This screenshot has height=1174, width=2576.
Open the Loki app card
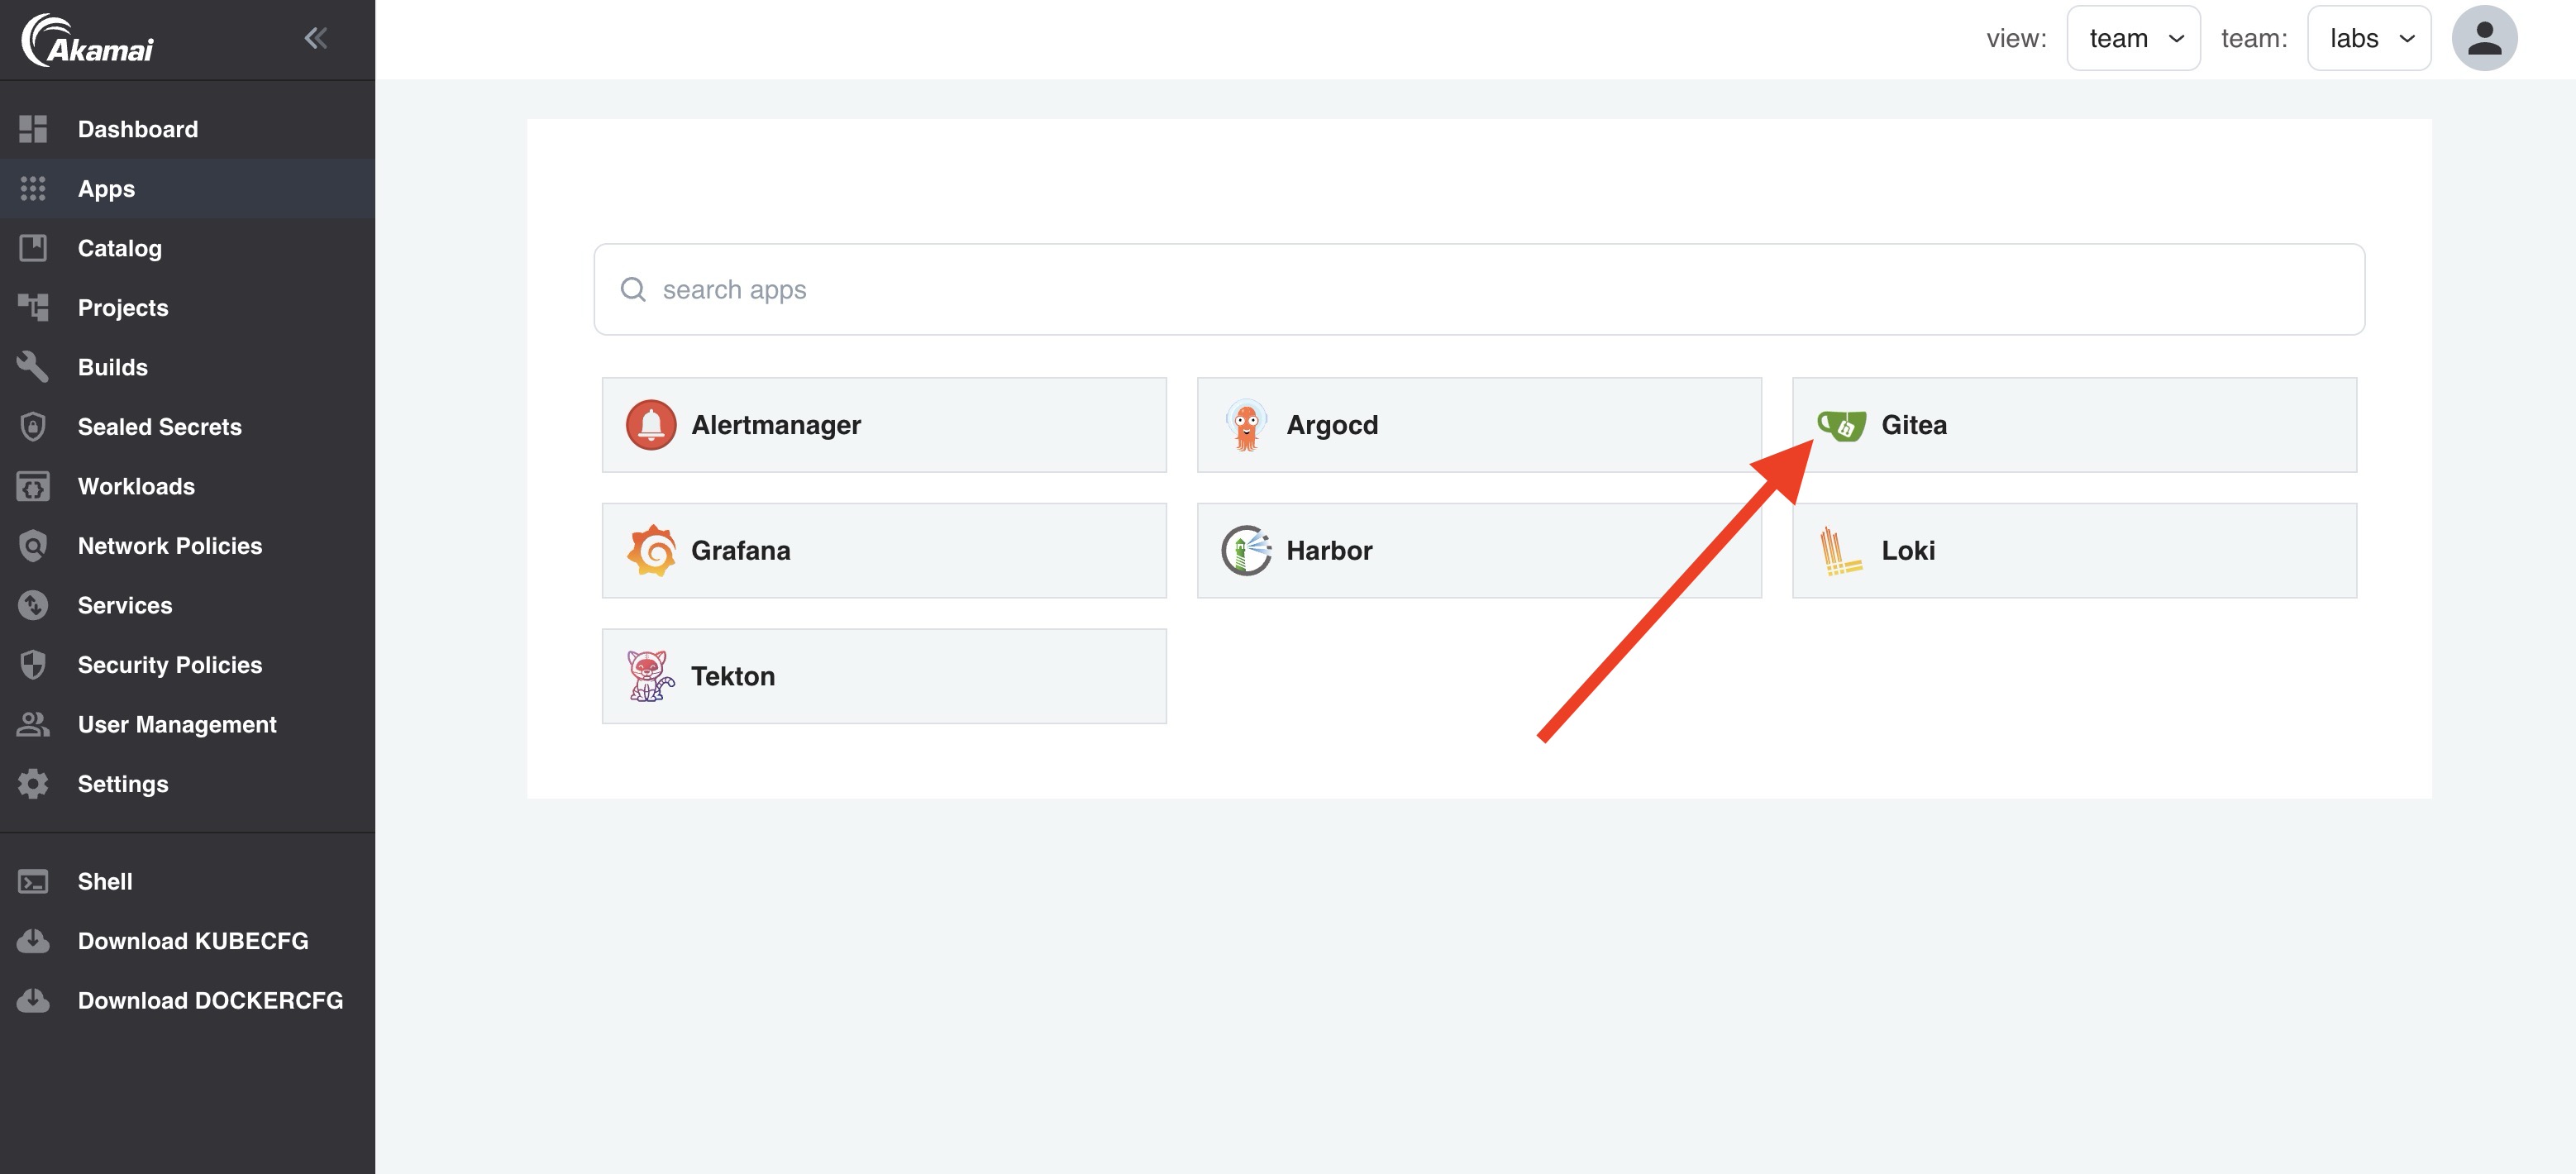(2074, 550)
